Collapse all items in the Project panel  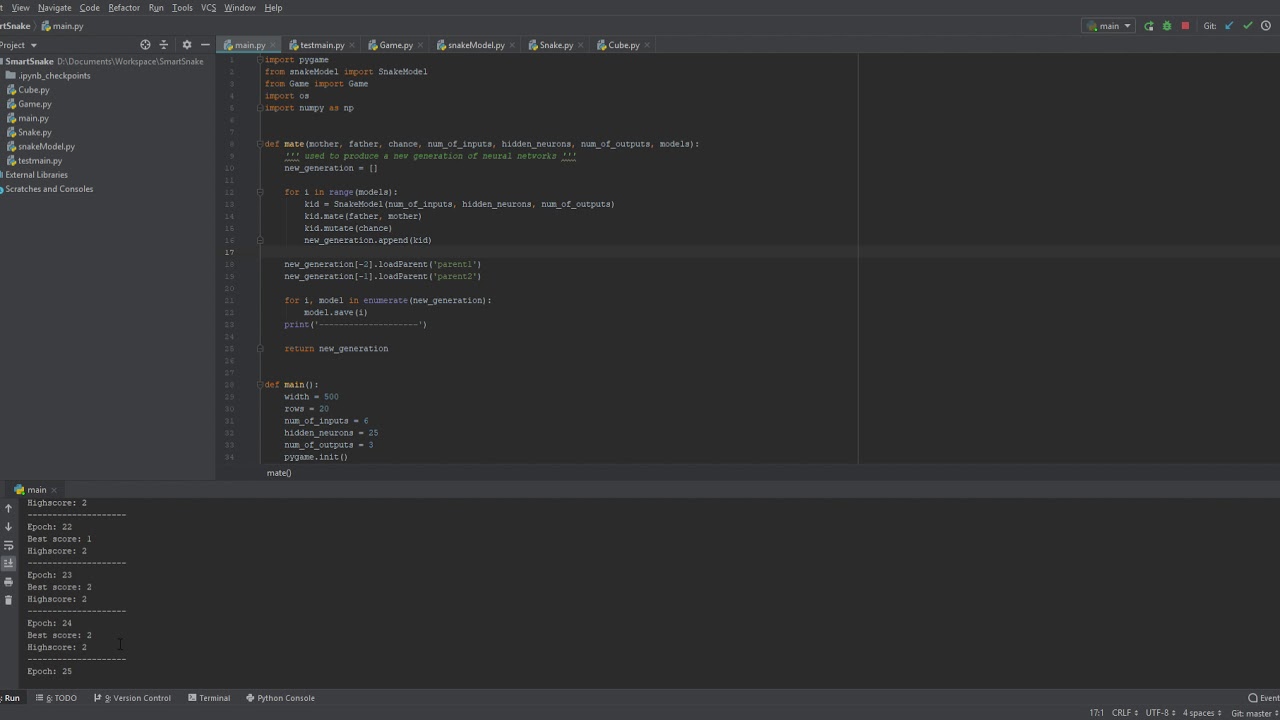pos(164,45)
